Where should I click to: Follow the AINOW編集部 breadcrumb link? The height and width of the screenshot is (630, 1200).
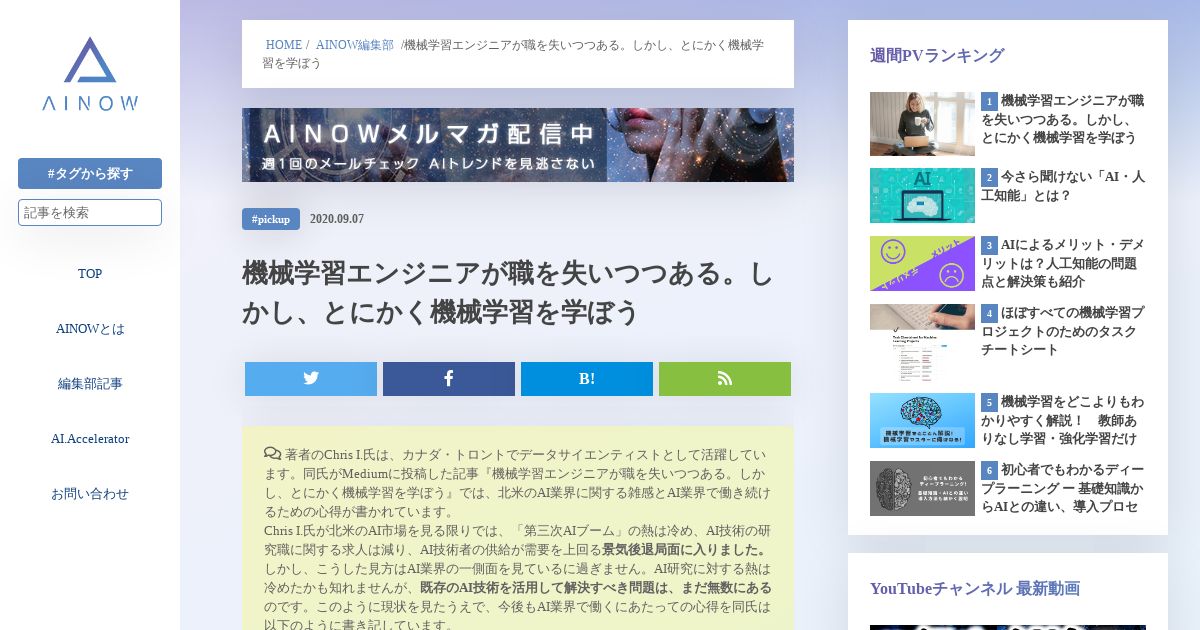(x=355, y=45)
